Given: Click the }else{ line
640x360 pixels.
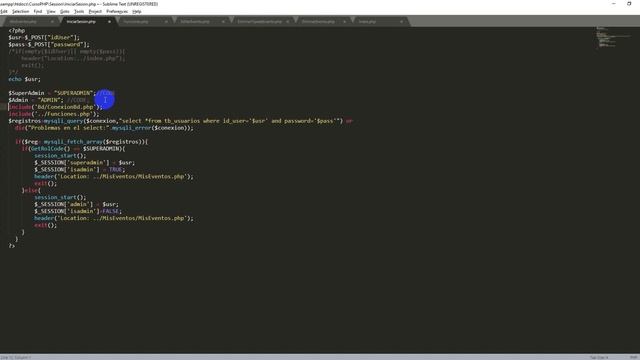Looking at the screenshot, I should pyautogui.click(x=31, y=190).
